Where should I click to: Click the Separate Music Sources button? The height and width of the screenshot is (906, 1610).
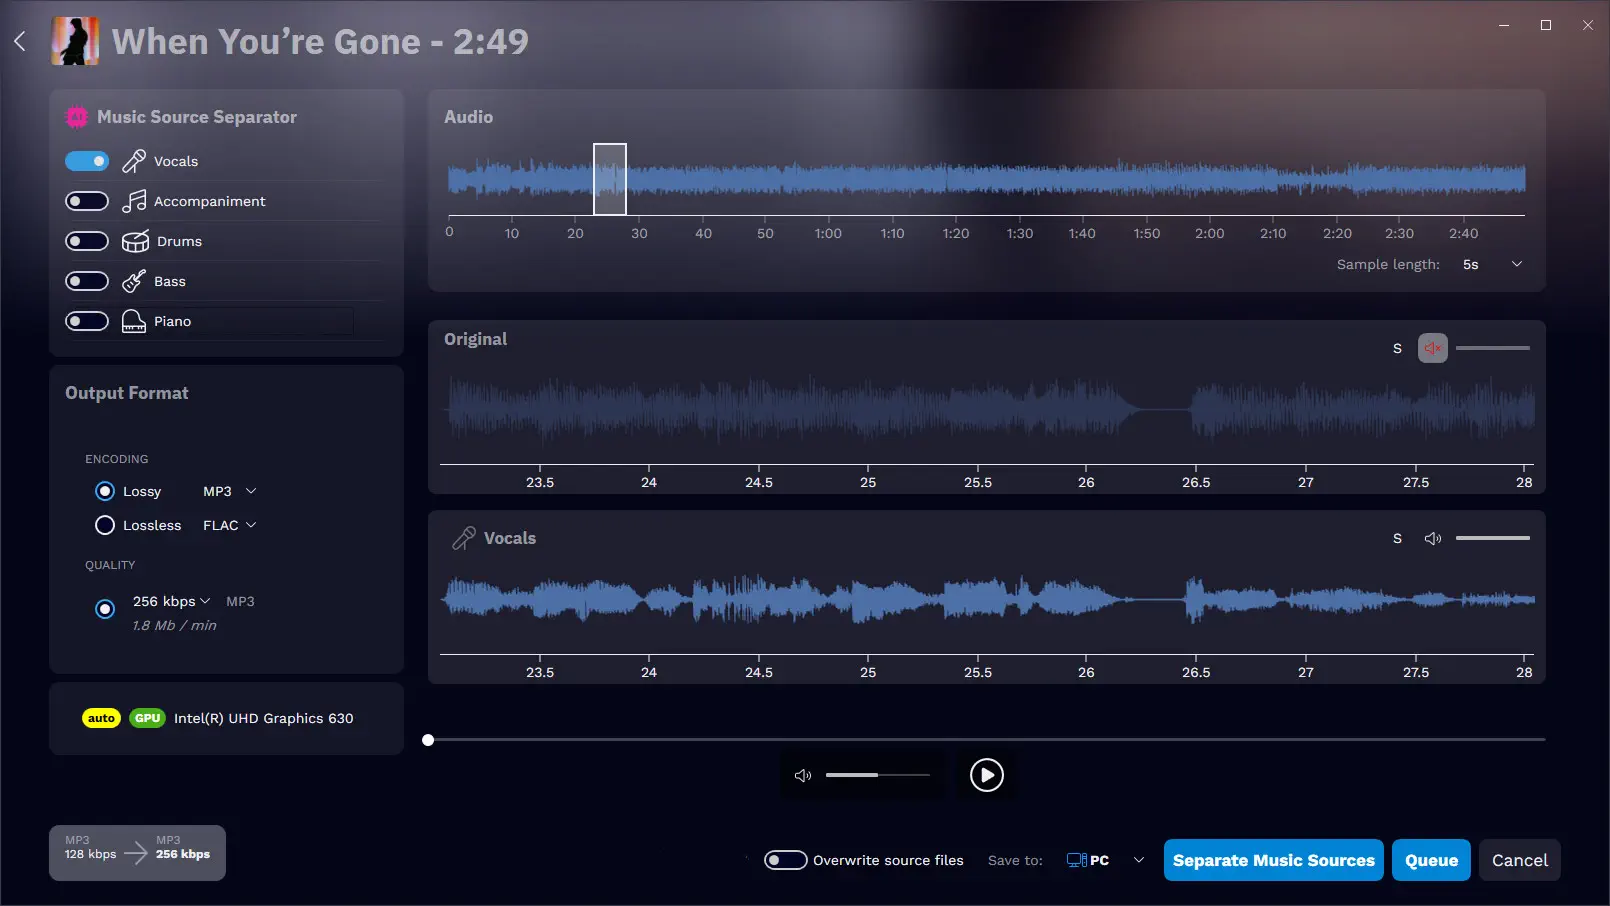pyautogui.click(x=1273, y=859)
